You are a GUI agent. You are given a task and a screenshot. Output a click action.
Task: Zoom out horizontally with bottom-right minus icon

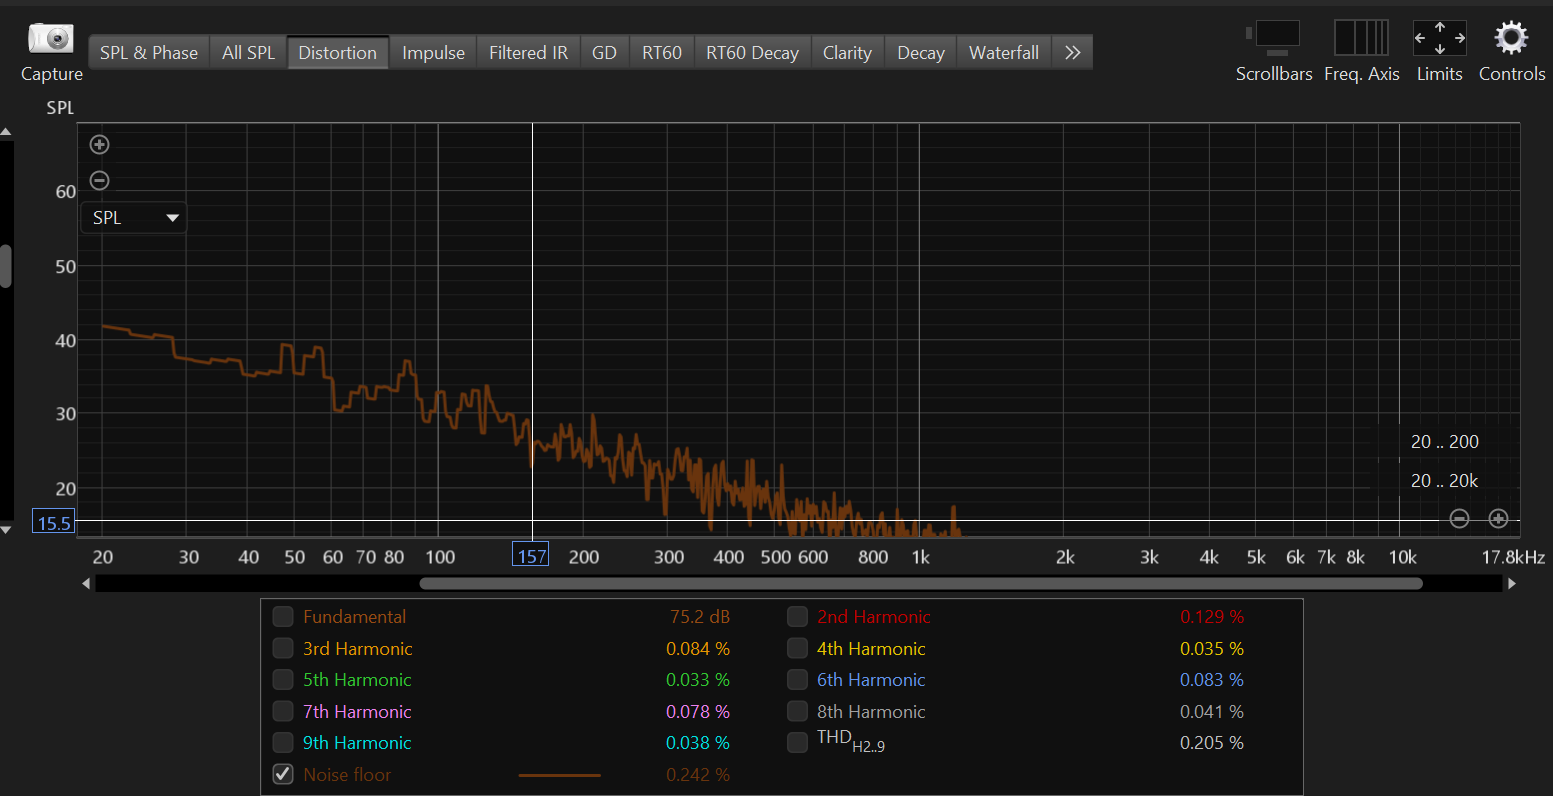click(x=1459, y=518)
